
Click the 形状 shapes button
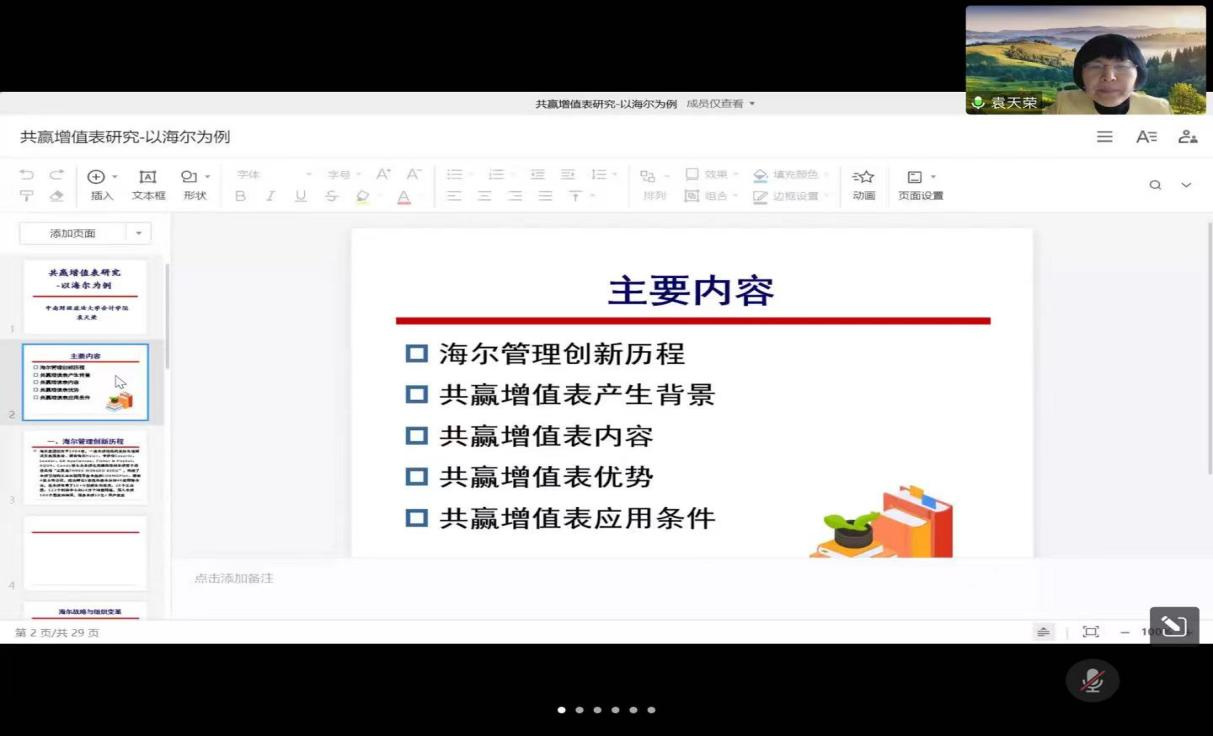[194, 184]
